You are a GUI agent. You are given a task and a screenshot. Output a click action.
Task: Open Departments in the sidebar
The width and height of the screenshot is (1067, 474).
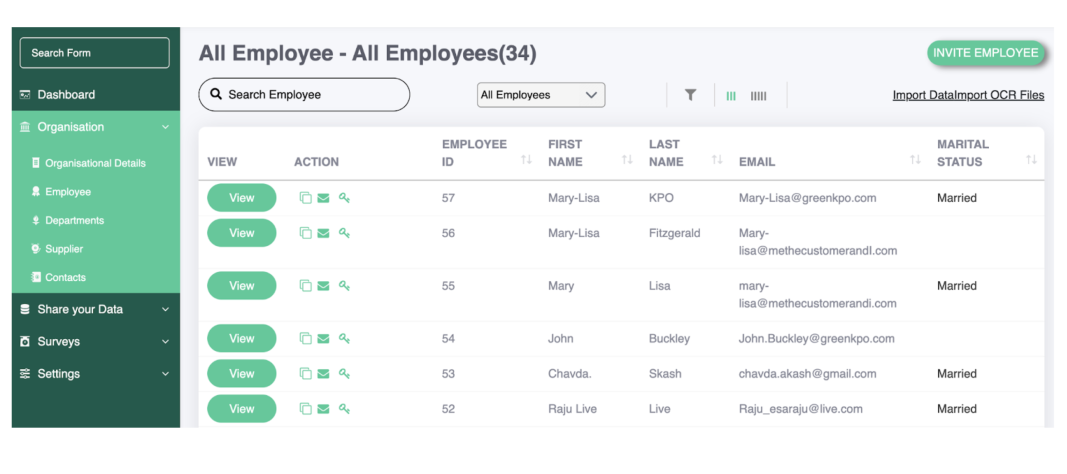point(74,220)
